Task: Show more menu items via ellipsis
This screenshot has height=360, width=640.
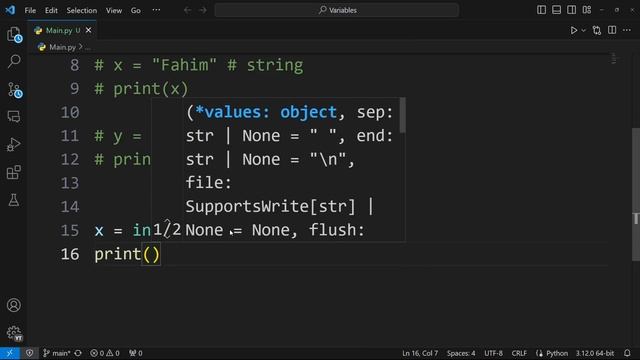Action: pyautogui.click(x=156, y=10)
